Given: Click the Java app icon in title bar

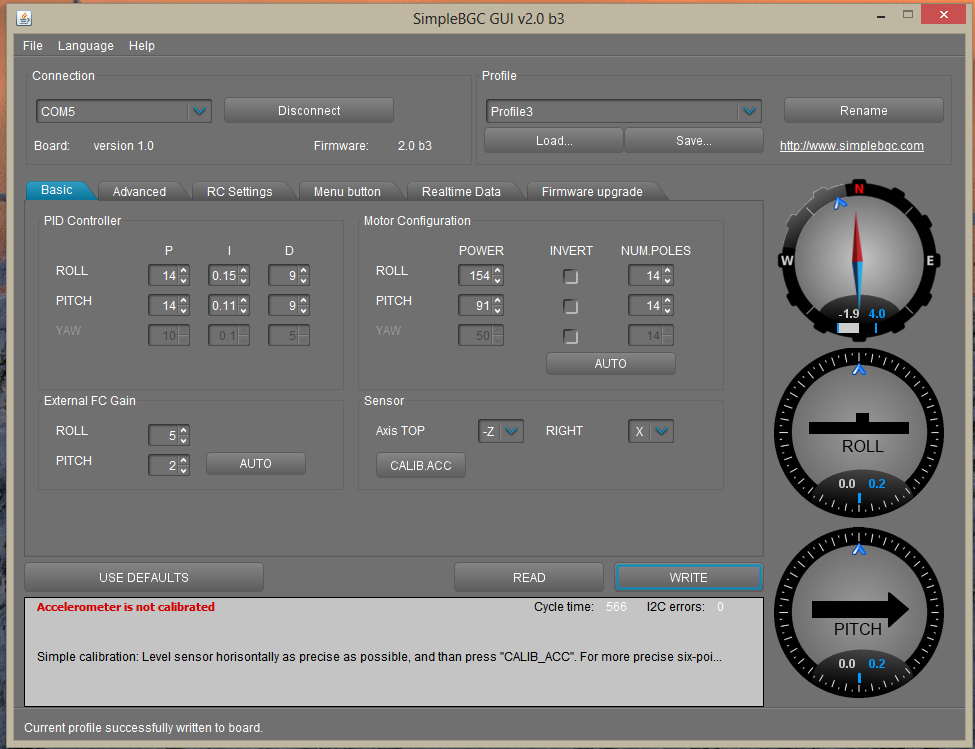Looking at the screenshot, I should [x=24, y=19].
